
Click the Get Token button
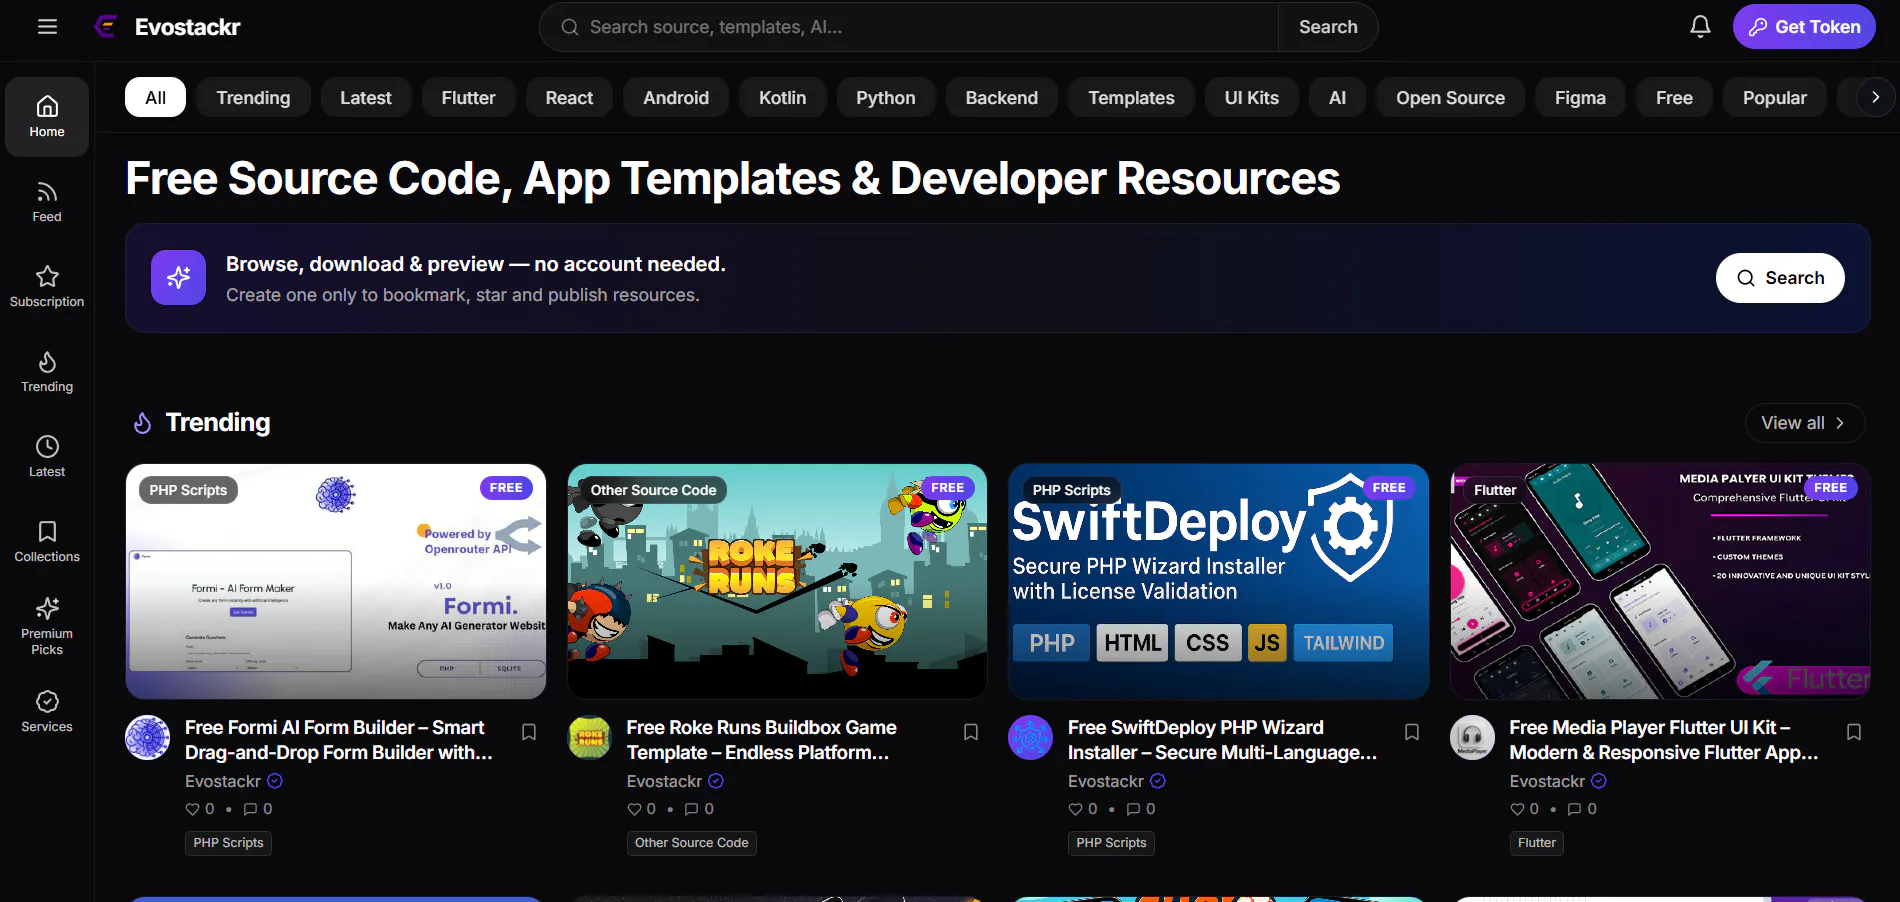click(1804, 27)
